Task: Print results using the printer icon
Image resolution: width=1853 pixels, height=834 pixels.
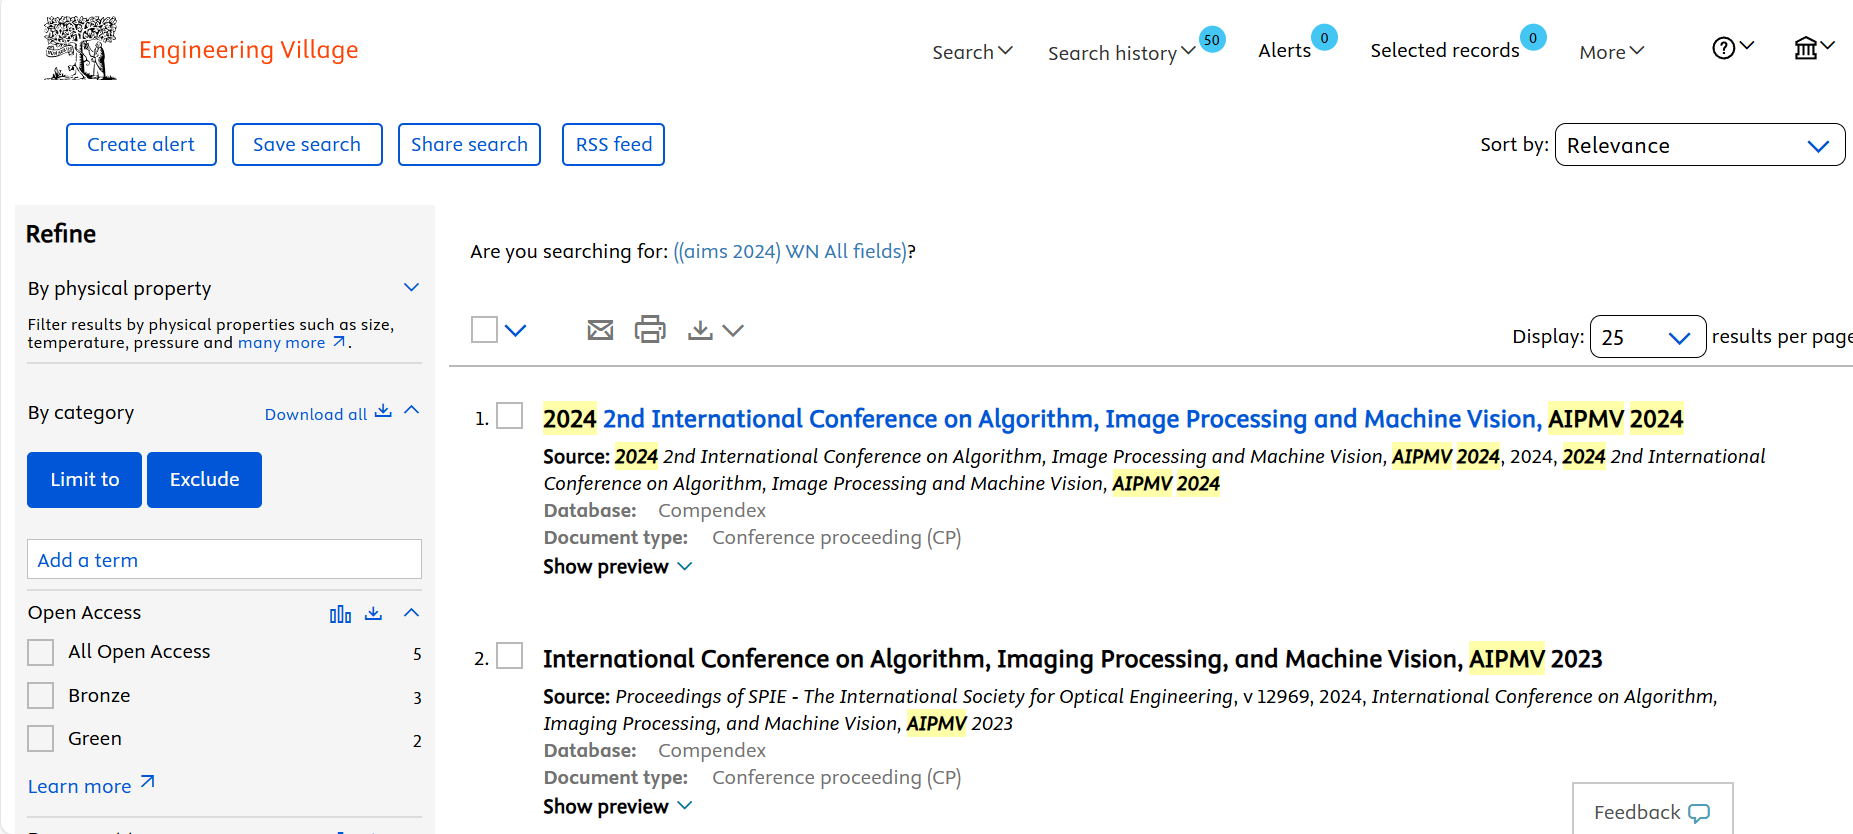Action: tap(650, 329)
